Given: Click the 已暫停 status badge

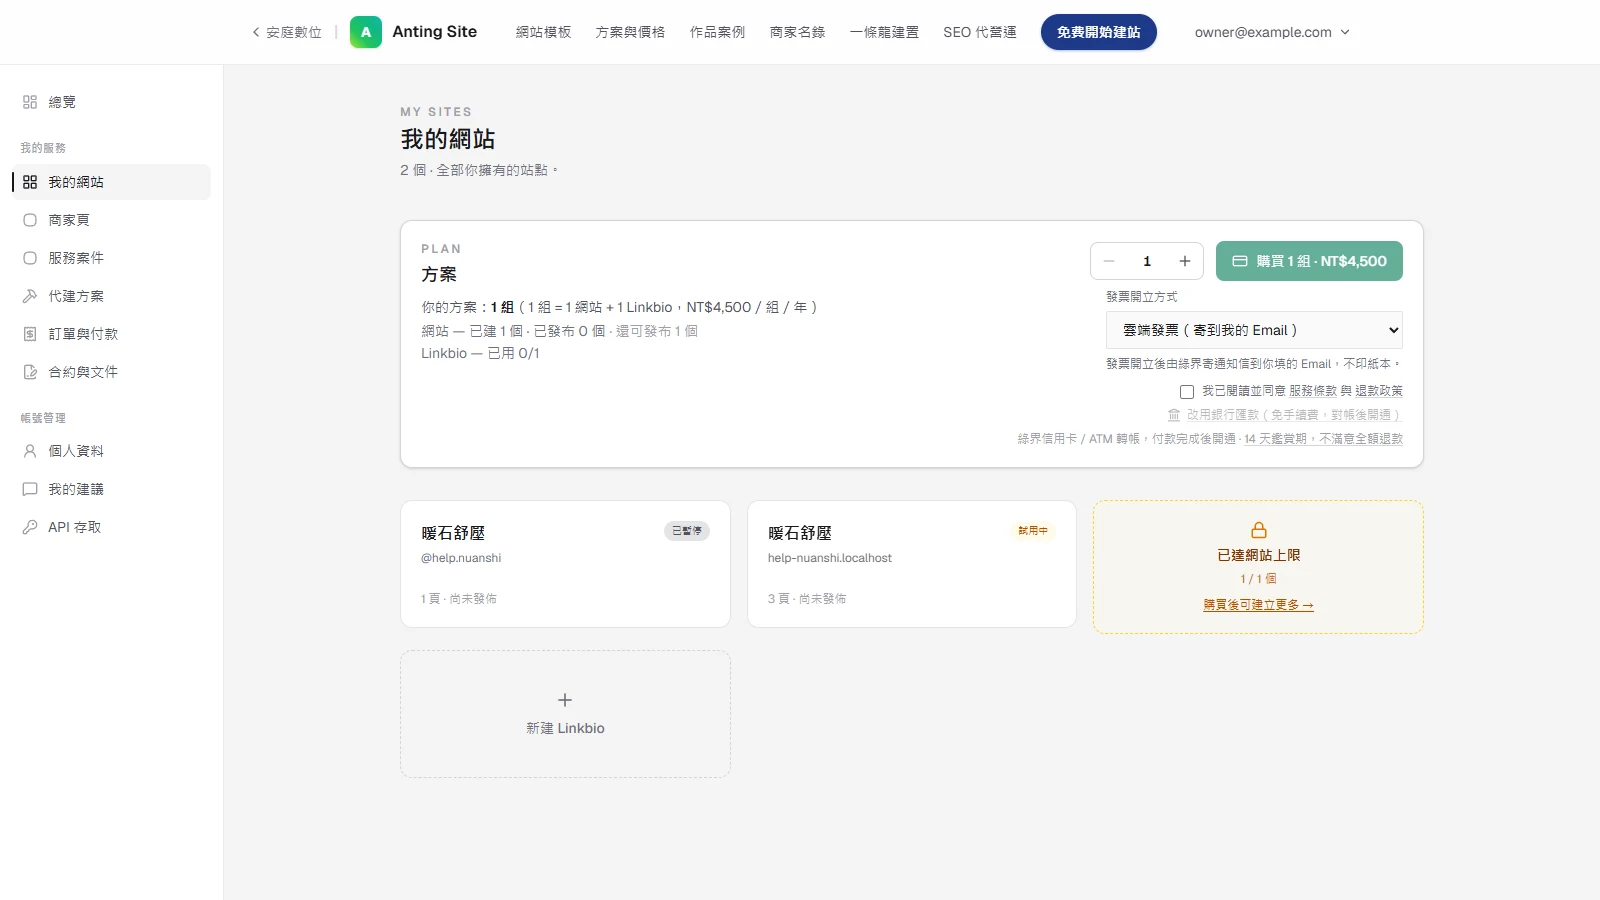Looking at the screenshot, I should (x=687, y=531).
